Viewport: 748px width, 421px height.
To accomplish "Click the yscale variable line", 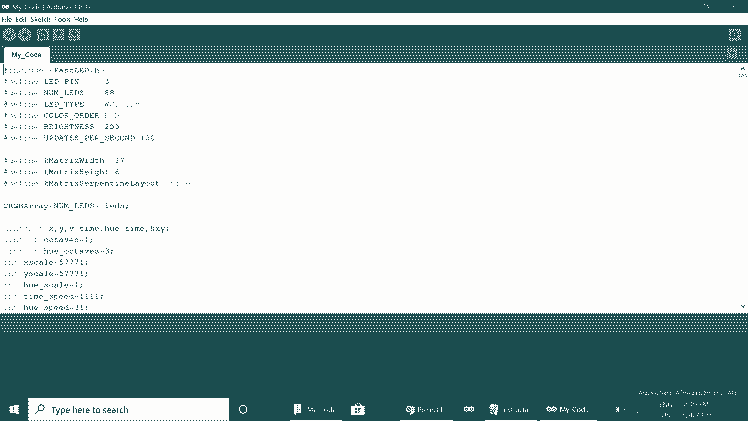I will click(46, 274).
